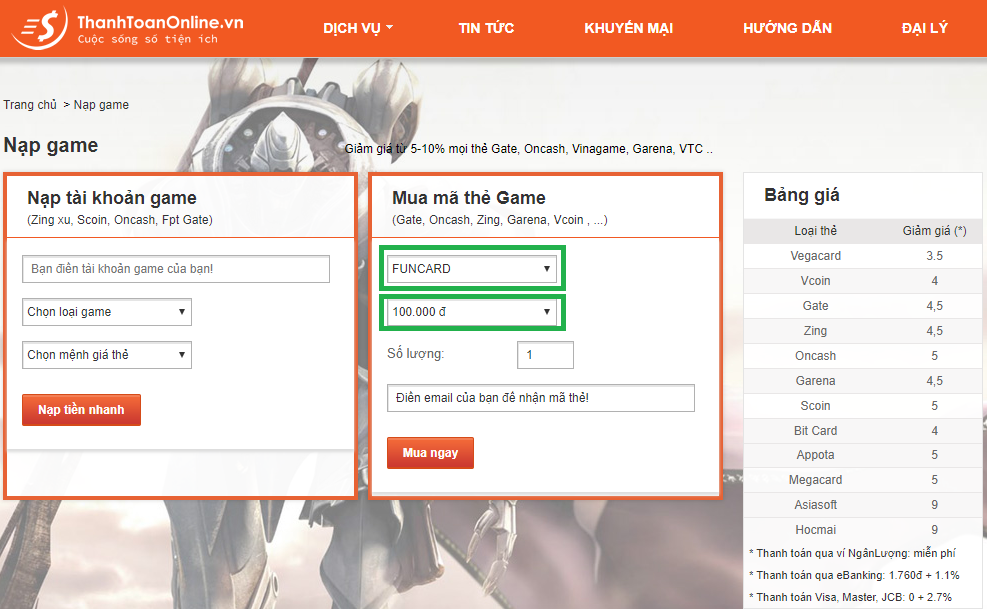
Task: Click the Oncash row in price table
Action: (862, 356)
